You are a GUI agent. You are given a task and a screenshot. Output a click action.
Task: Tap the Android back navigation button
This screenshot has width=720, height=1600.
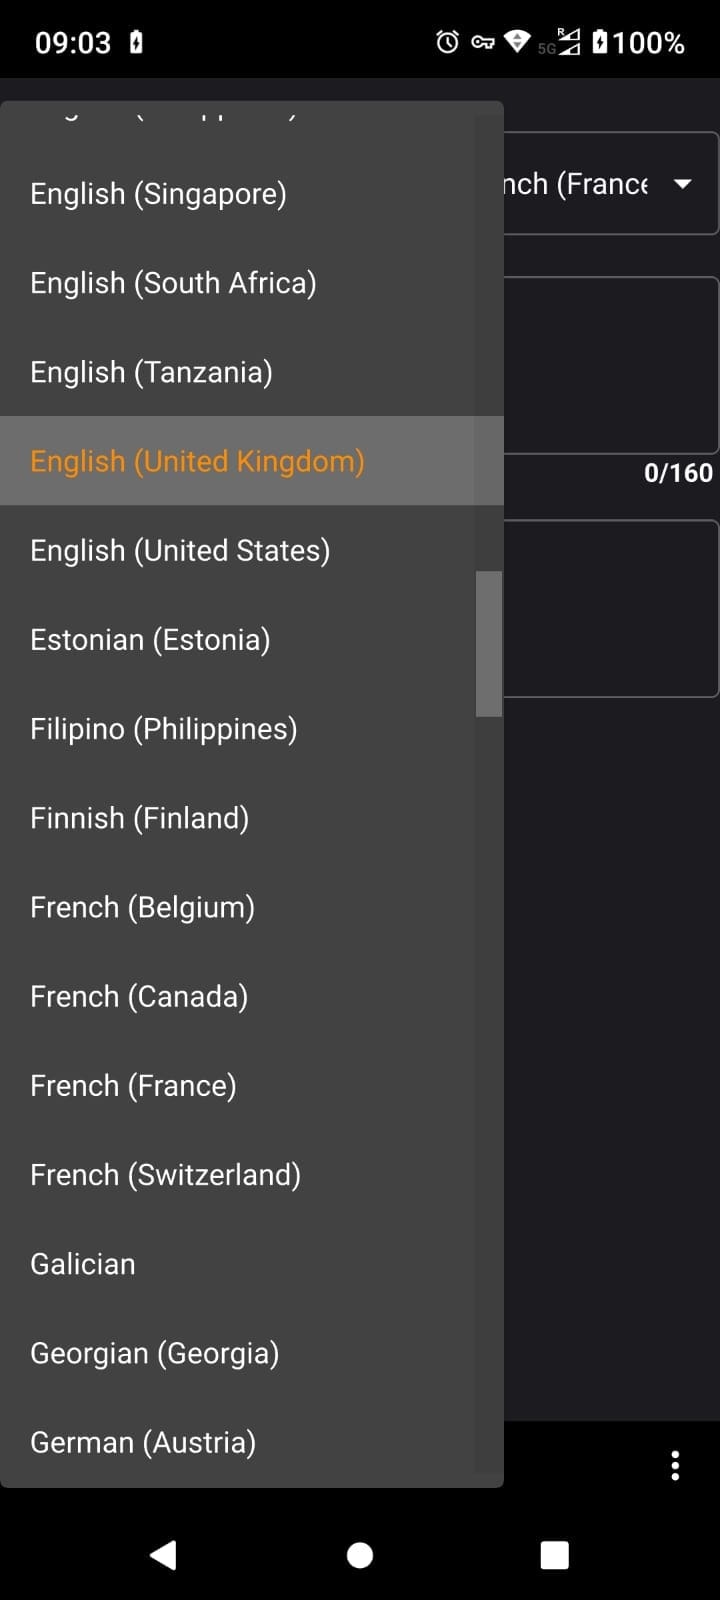(x=163, y=1555)
